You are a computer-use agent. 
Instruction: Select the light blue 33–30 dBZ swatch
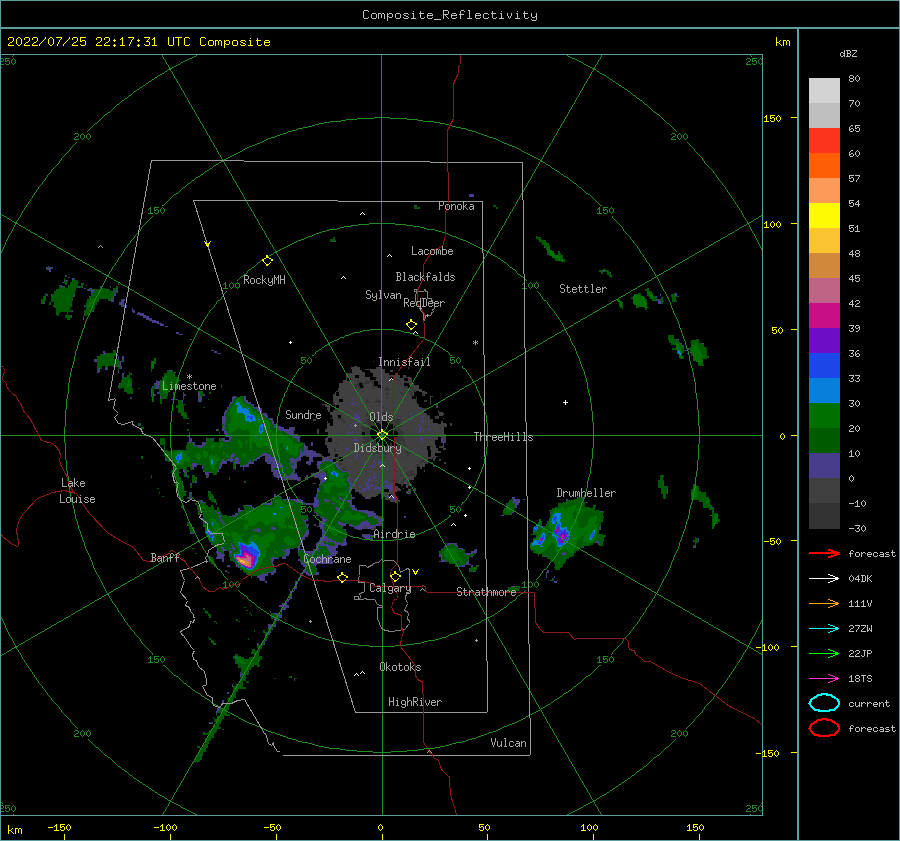(824, 391)
